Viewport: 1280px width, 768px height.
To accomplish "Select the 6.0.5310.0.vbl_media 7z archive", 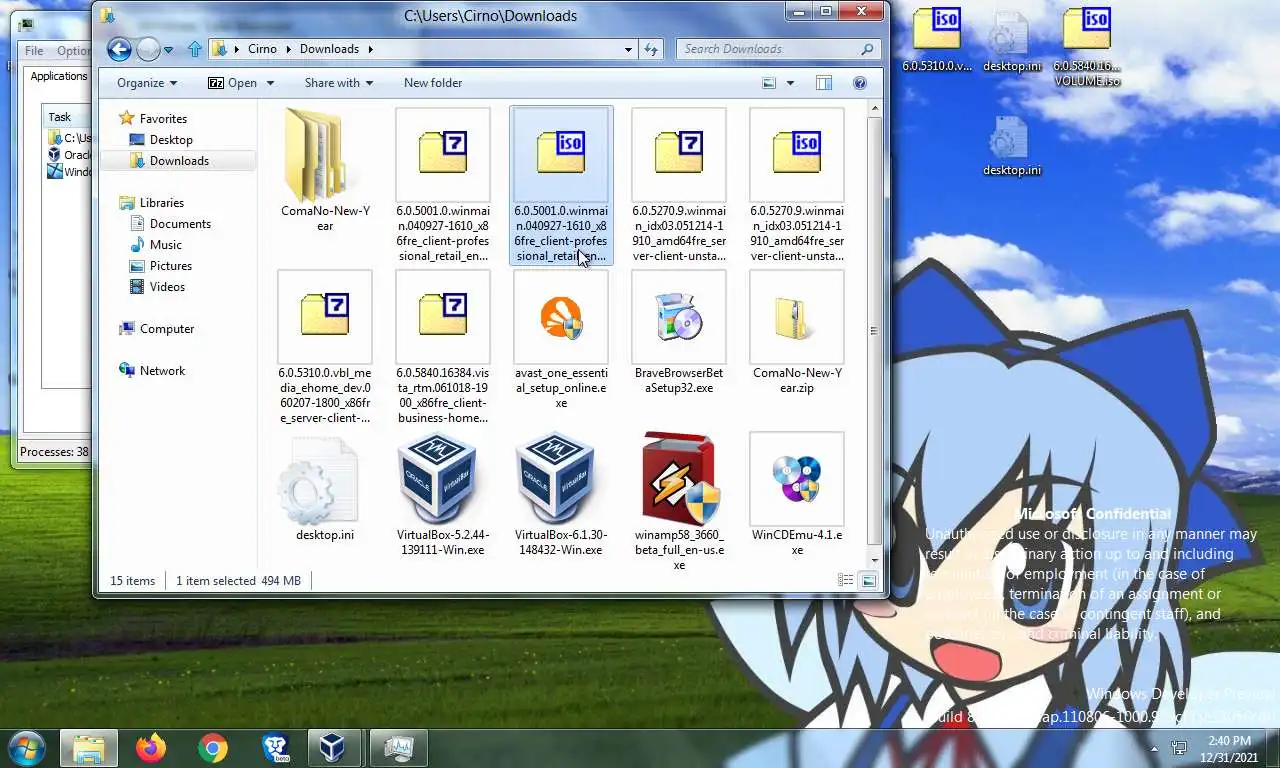I will [x=325, y=347].
